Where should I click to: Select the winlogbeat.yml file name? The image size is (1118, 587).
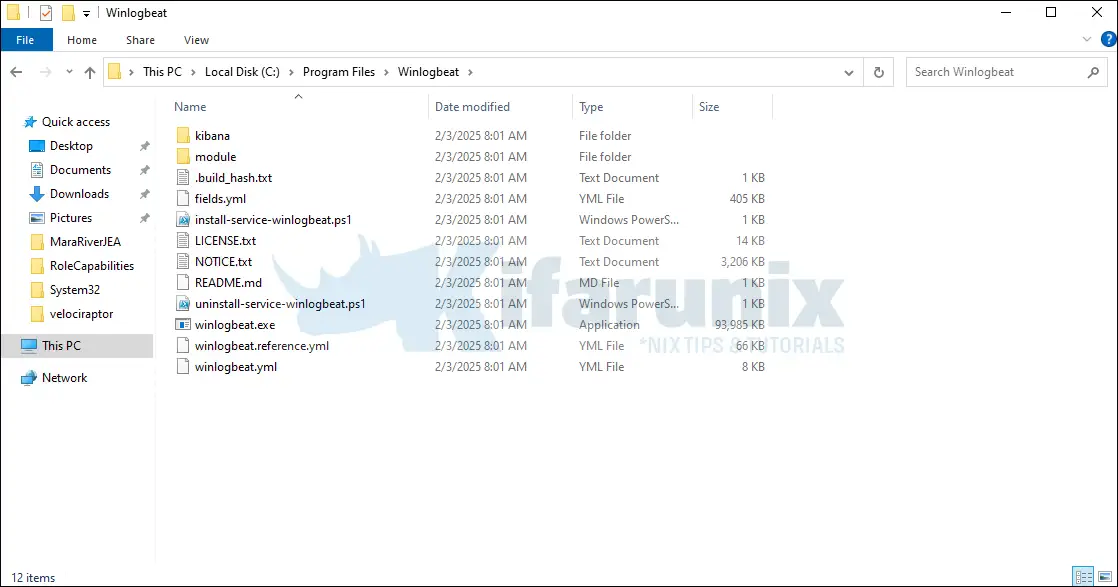(236, 367)
